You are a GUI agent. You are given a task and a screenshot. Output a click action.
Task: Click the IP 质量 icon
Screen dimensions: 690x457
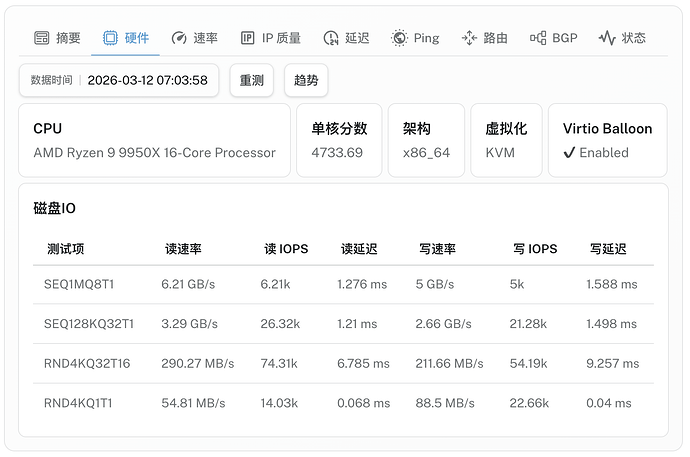tap(247, 38)
